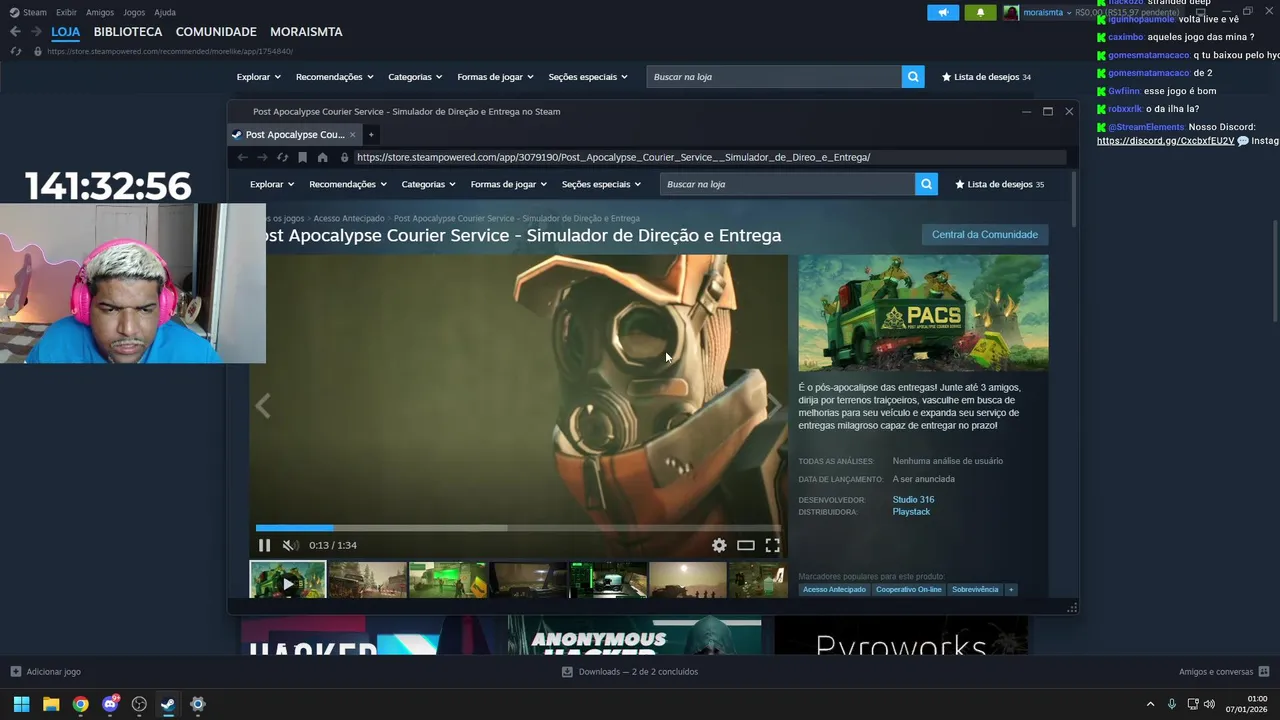Screen dimensions: 1280x720
Task: Expand Formas de jogar dropdown in the popup window
Action: pos(509,184)
